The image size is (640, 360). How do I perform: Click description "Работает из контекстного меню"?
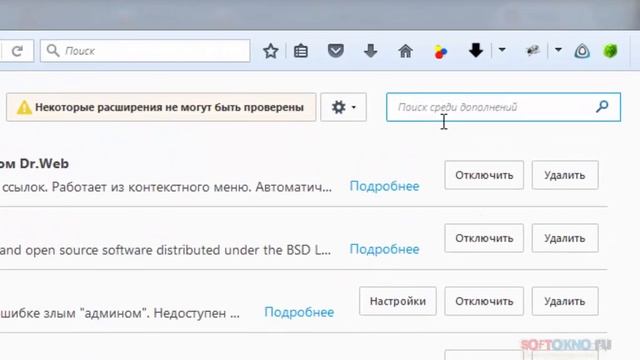click(151, 187)
